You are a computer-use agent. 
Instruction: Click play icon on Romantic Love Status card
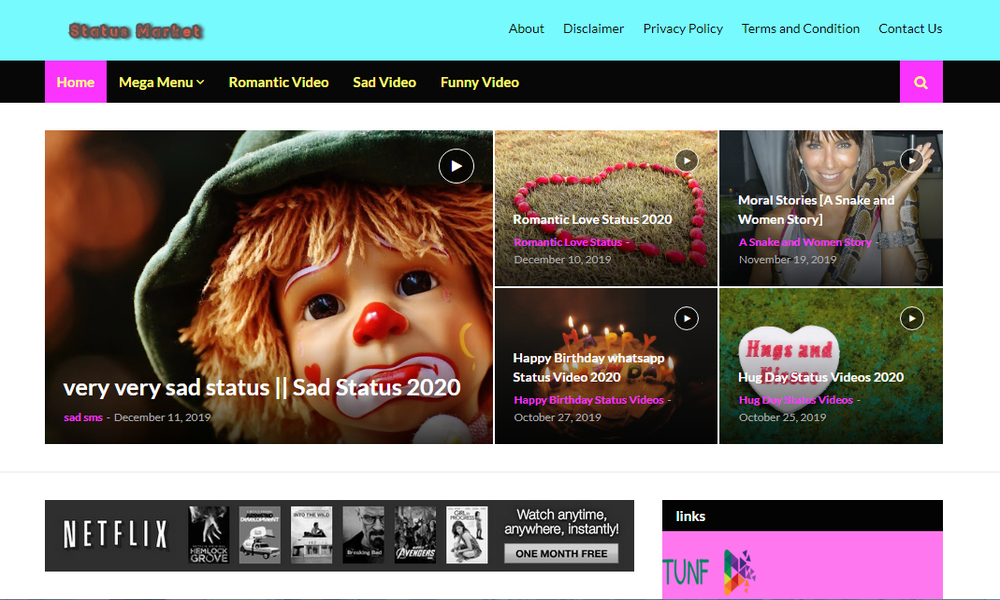point(686,160)
